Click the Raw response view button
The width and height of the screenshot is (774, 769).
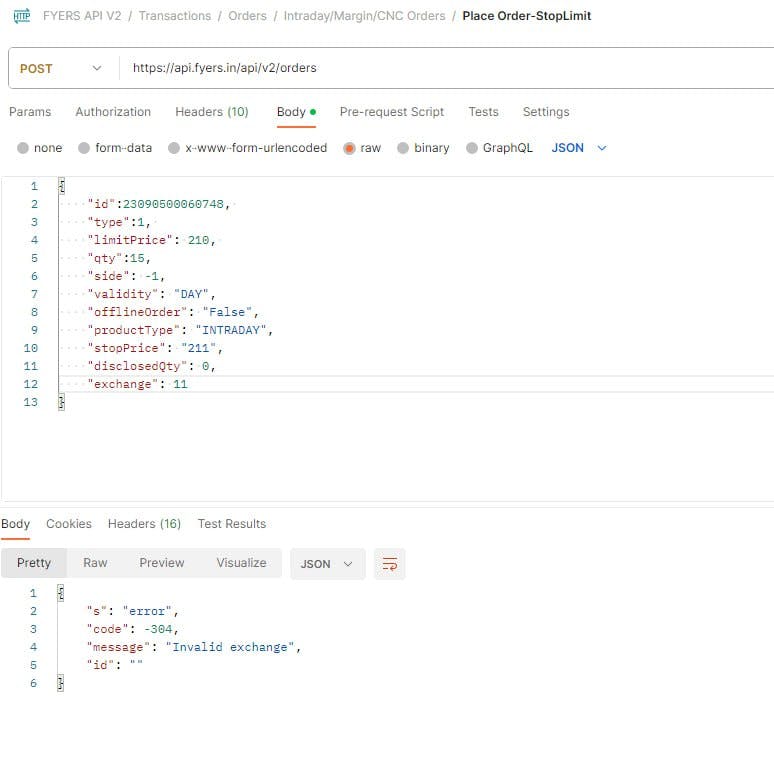pyautogui.click(x=95, y=563)
